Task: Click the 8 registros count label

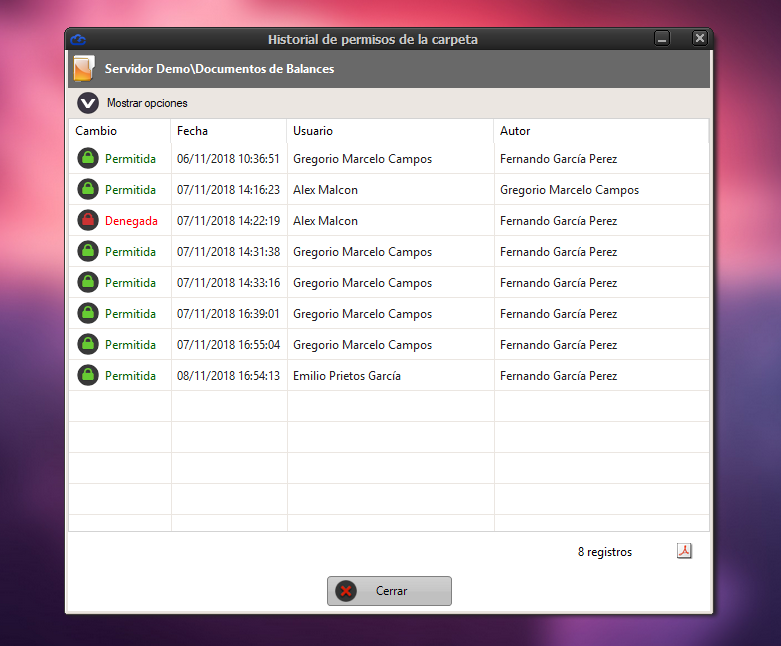Action: coord(605,552)
